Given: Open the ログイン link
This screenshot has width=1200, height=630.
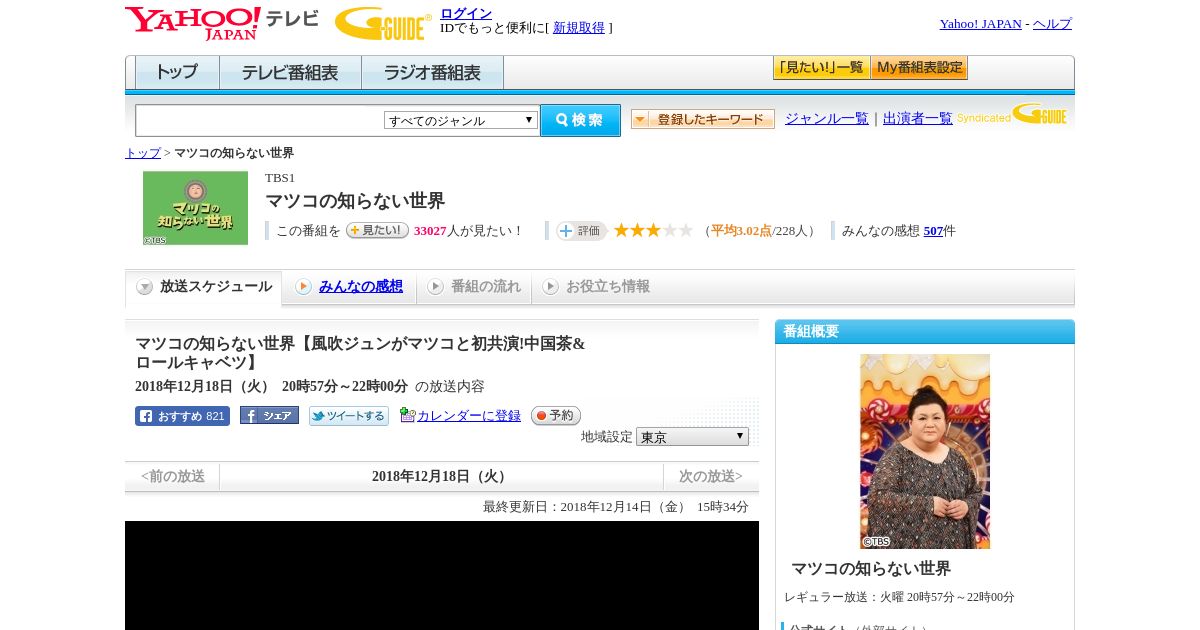Looking at the screenshot, I should [x=466, y=13].
